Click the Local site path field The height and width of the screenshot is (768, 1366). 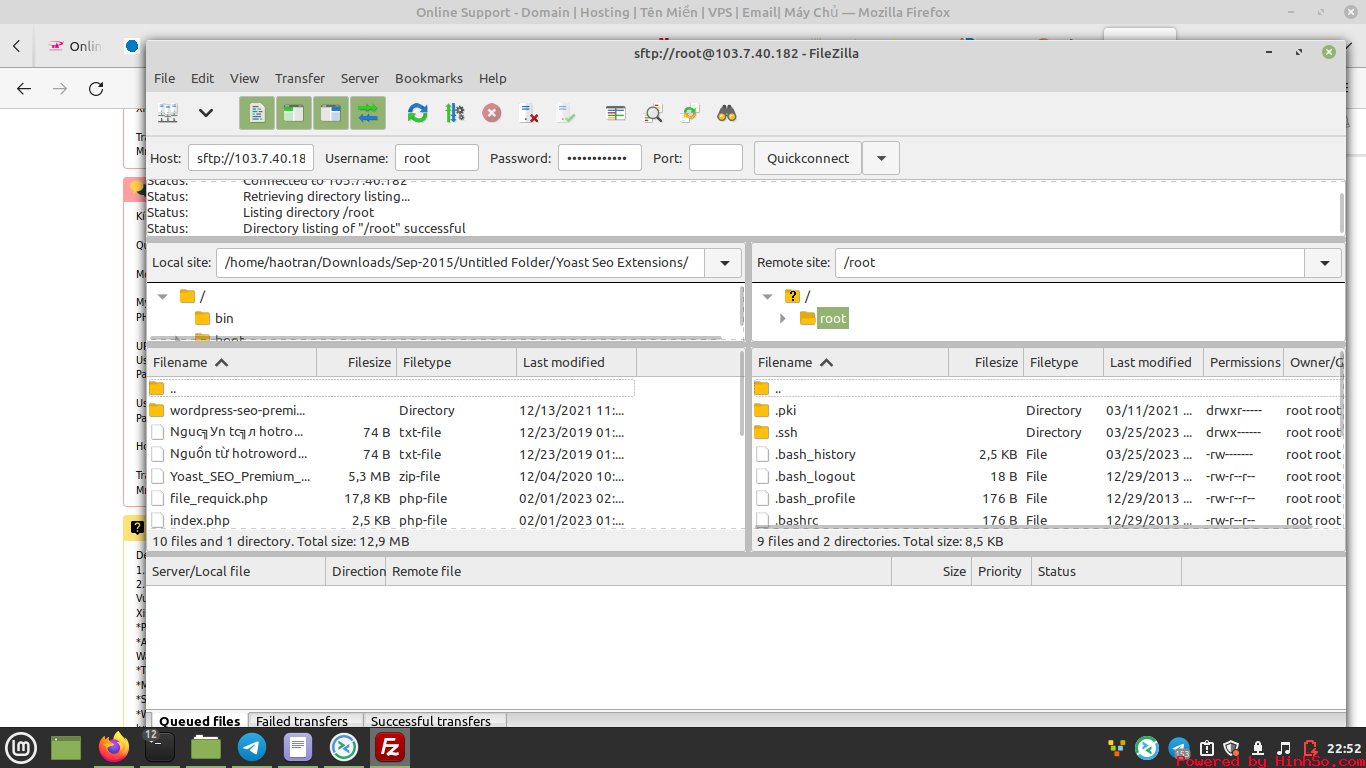tap(460, 263)
